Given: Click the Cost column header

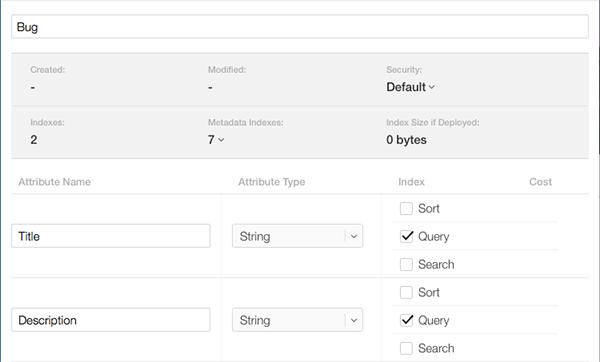Looking at the screenshot, I should [x=540, y=182].
